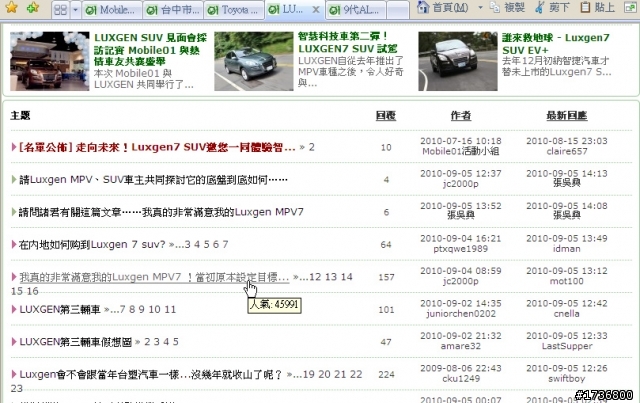This screenshot has height=403, width=640.
Task: Go to page 22 of 台塑汽車 thread
Action: (356, 374)
